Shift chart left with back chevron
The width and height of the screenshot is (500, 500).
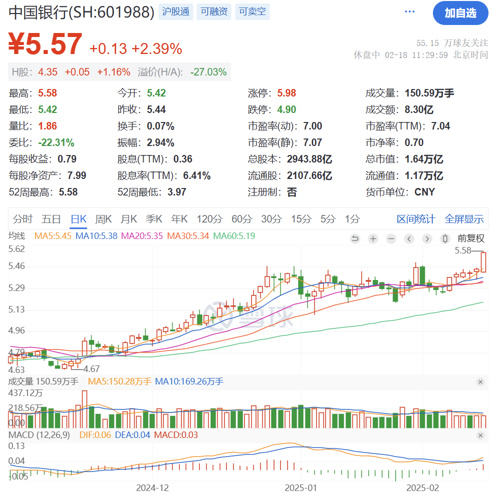point(409,239)
